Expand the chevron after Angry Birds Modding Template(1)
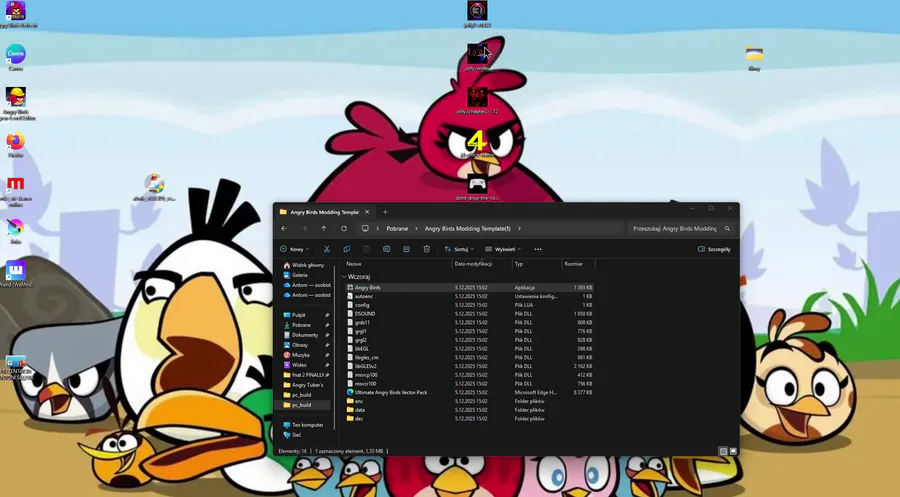900x497 pixels. tap(519, 228)
